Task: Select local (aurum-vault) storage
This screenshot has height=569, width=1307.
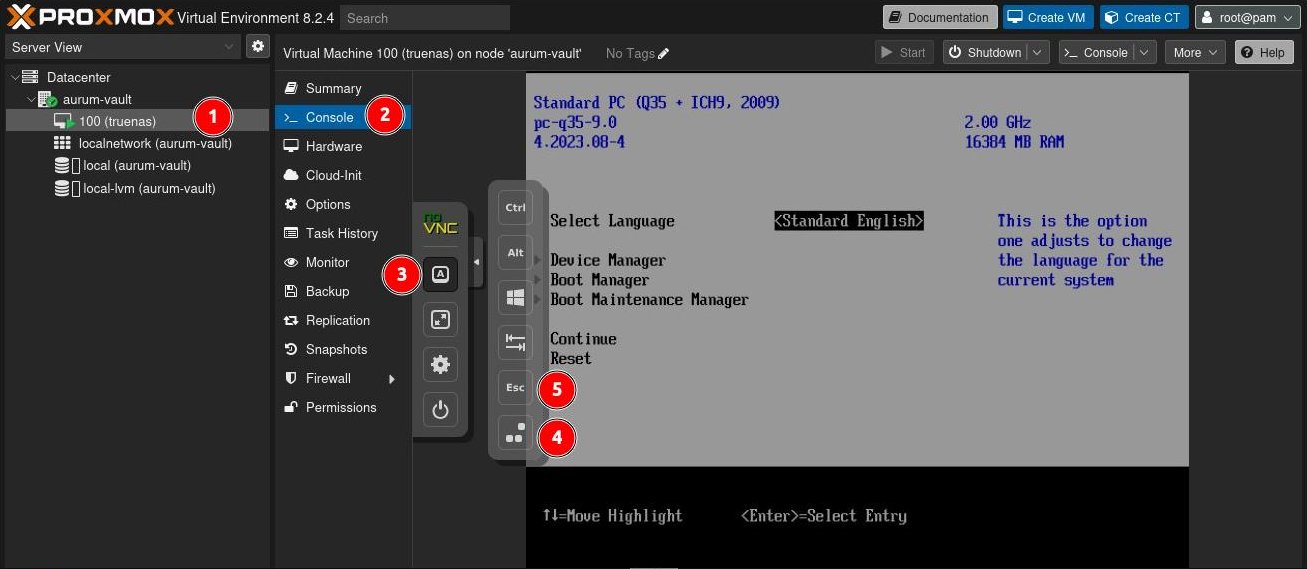Action: click(136, 165)
